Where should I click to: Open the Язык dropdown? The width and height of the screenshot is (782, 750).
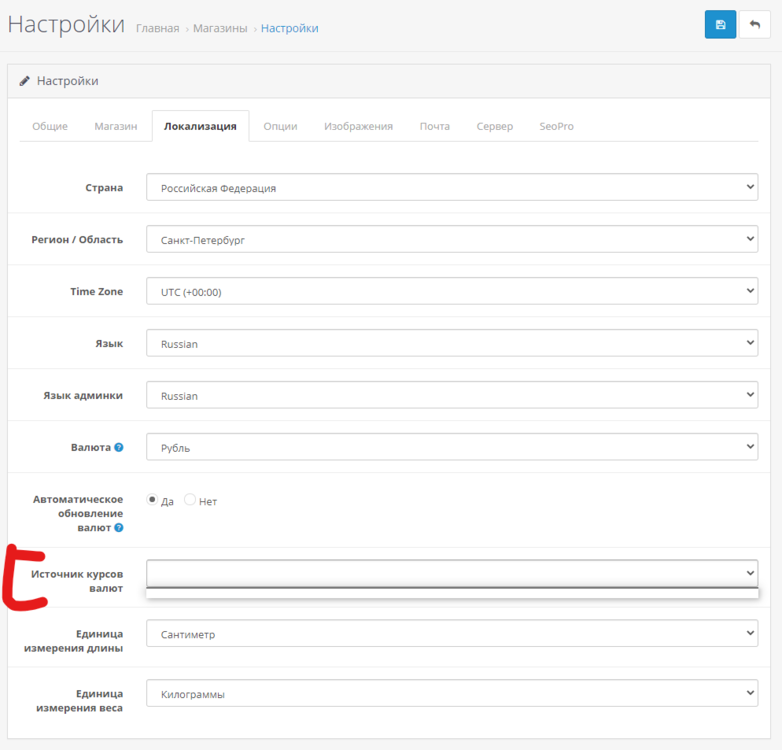point(452,344)
